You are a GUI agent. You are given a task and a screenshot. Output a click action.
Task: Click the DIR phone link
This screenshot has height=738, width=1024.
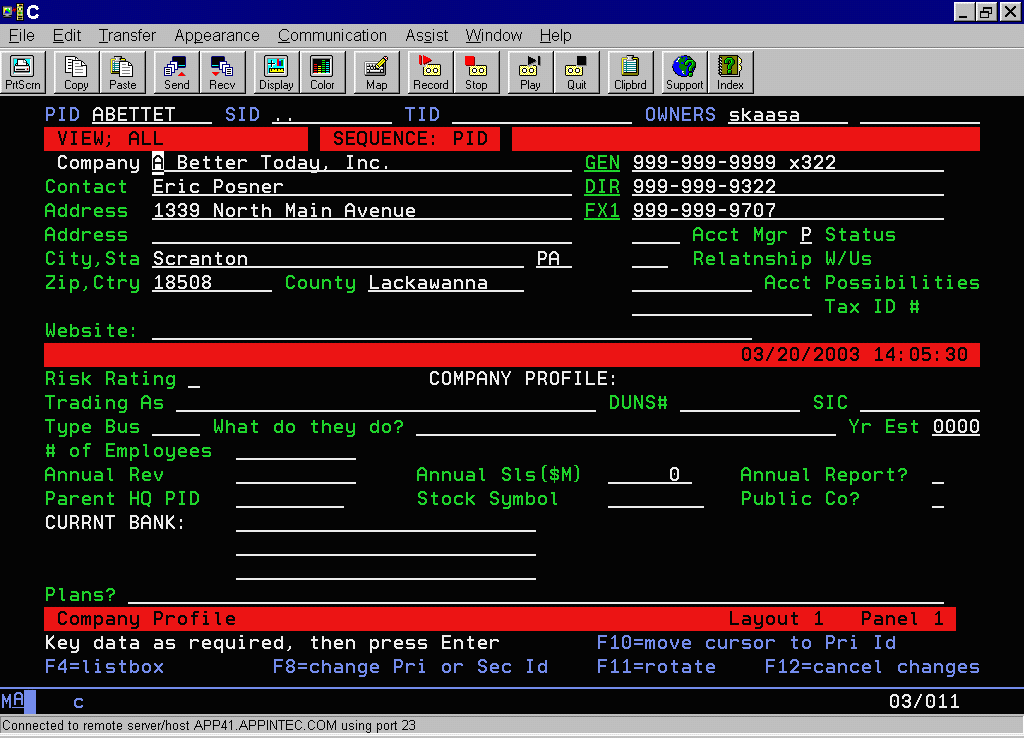(x=602, y=187)
